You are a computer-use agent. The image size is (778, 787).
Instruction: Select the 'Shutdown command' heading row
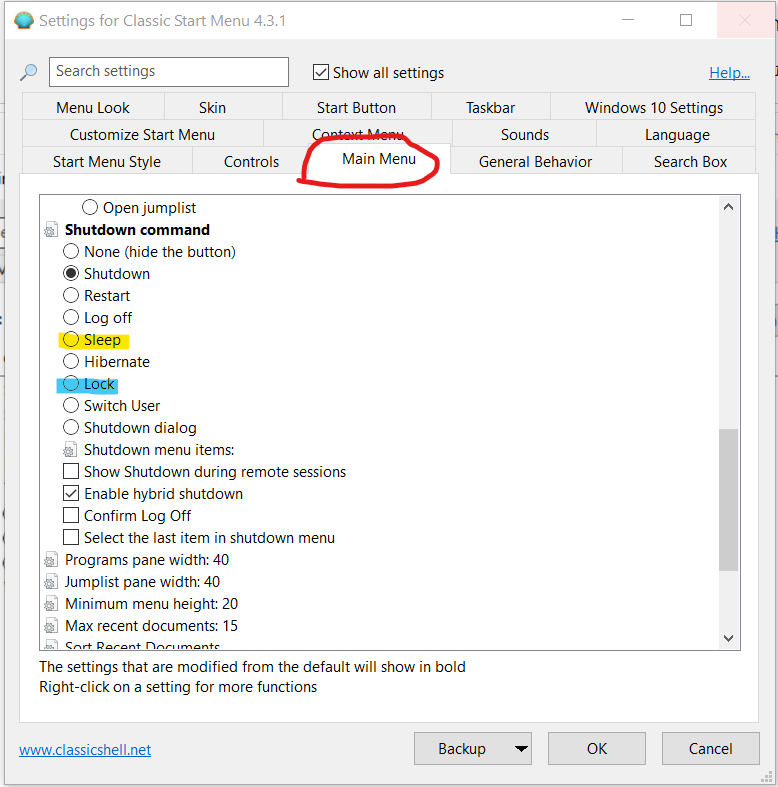[138, 230]
